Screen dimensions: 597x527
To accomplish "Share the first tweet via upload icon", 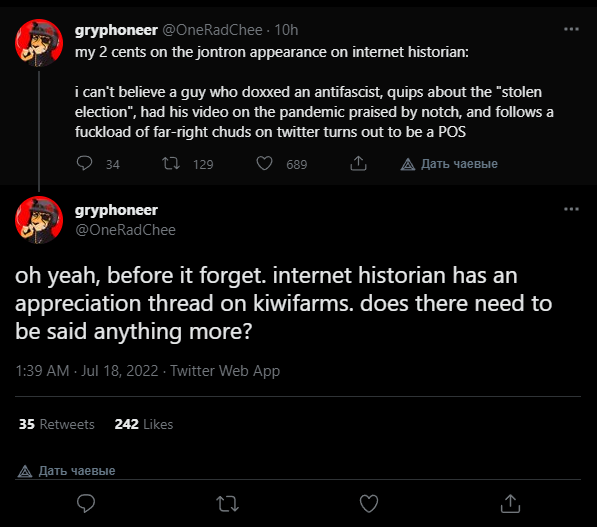I will 358,163.
